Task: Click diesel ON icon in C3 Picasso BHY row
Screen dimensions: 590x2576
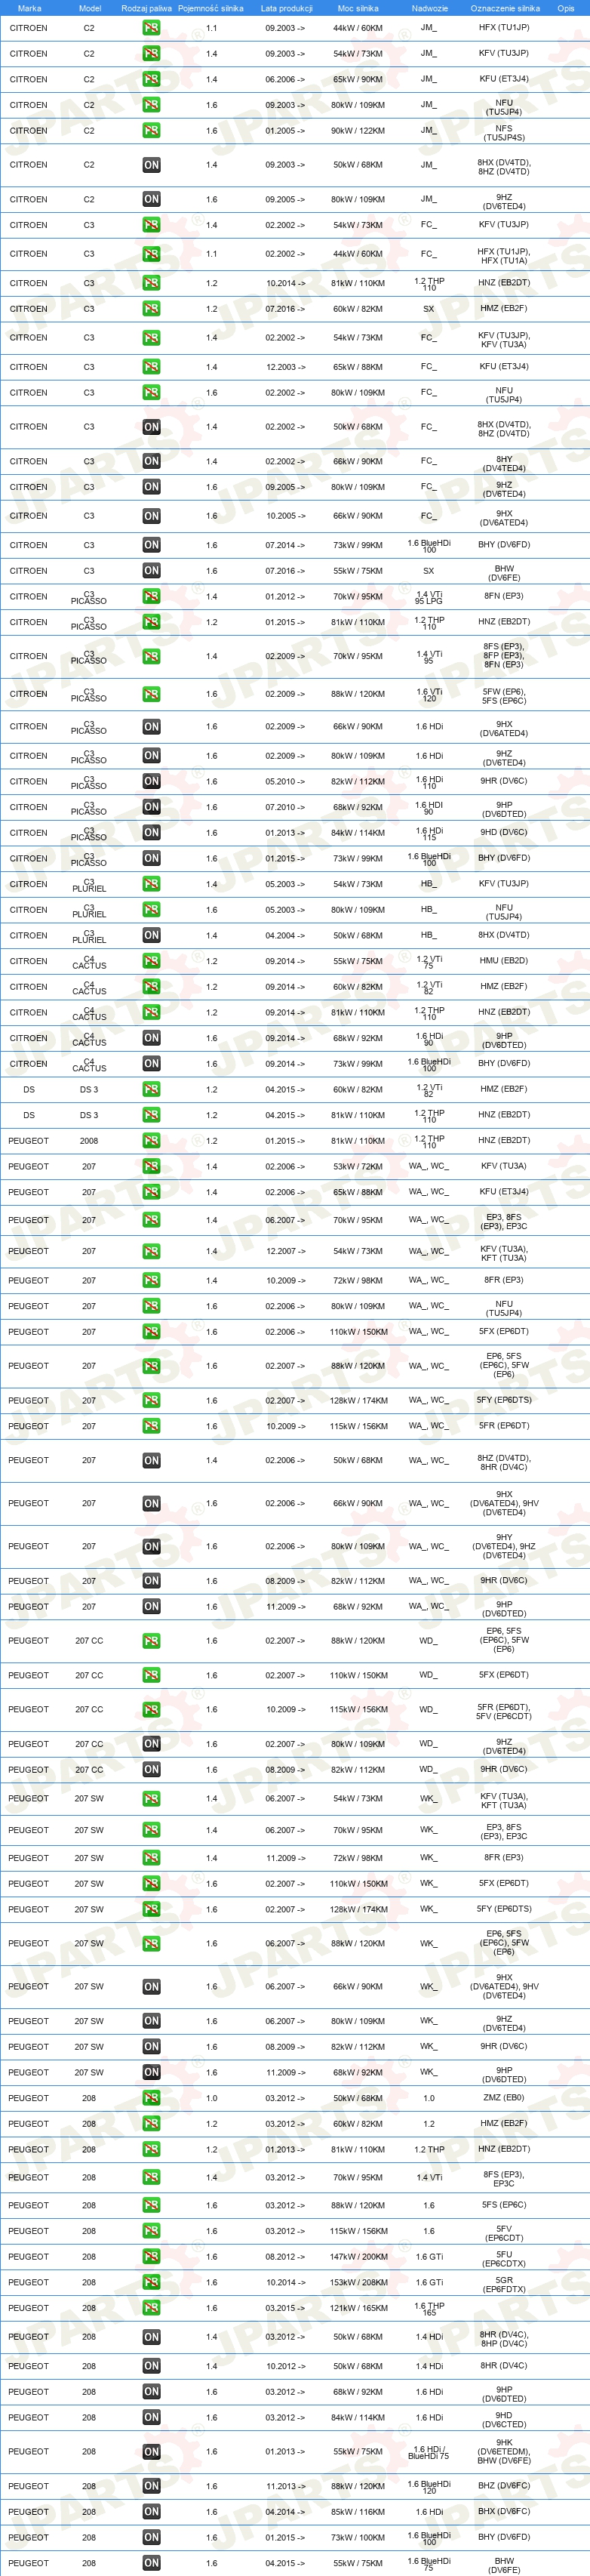Action: [x=151, y=858]
